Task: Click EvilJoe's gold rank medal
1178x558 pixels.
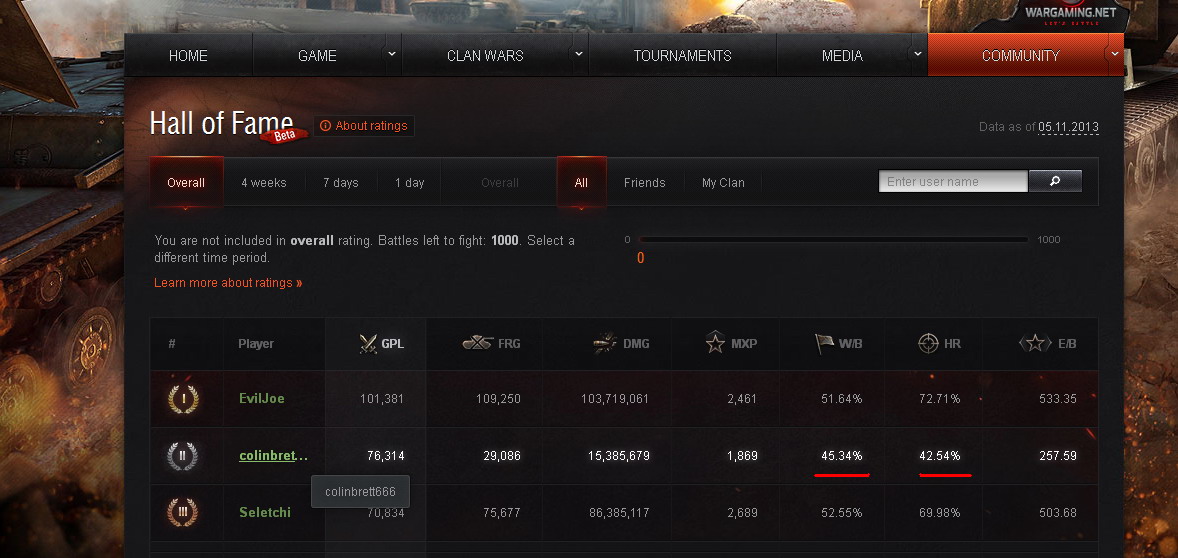Action: point(183,399)
